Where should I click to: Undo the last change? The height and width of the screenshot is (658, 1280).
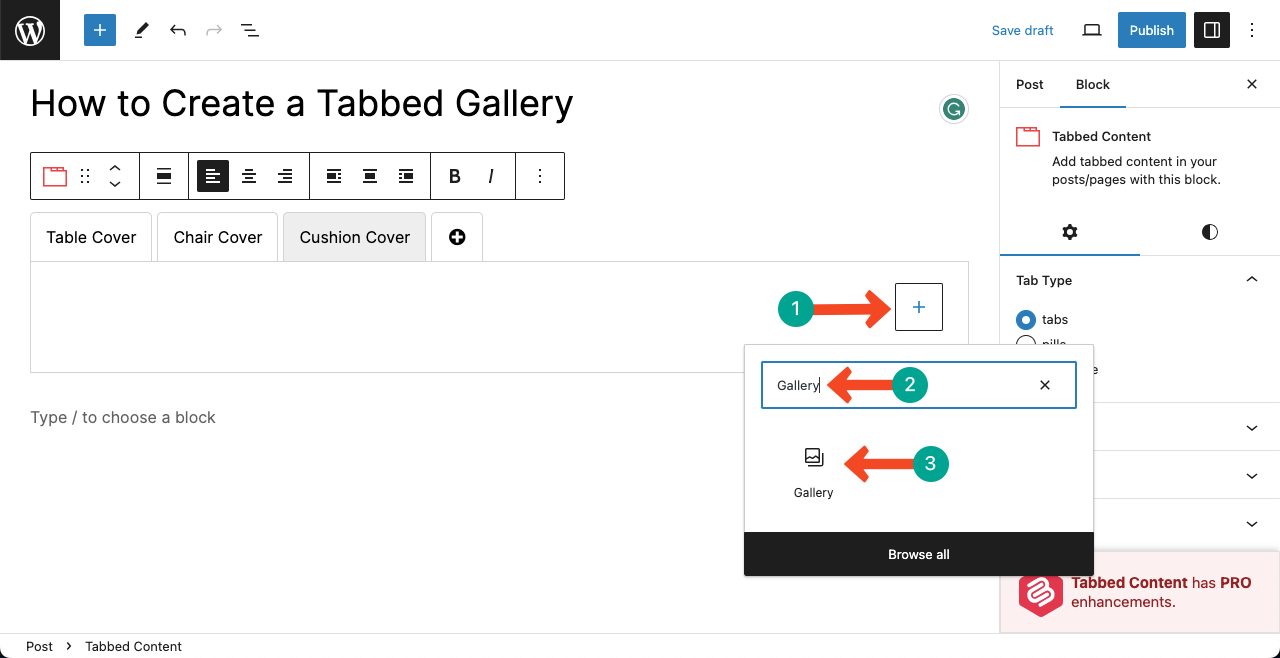177,30
